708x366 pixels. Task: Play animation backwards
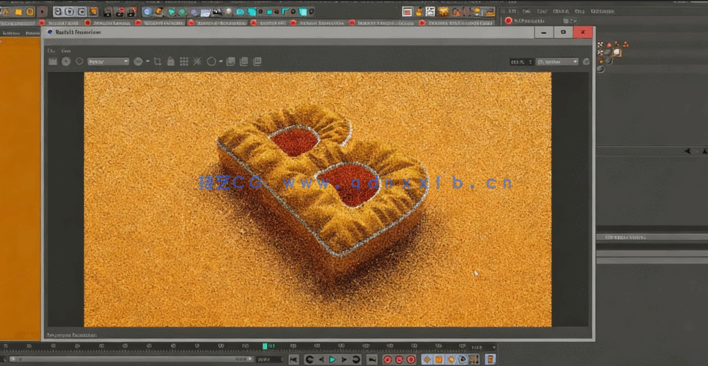(x=321, y=360)
